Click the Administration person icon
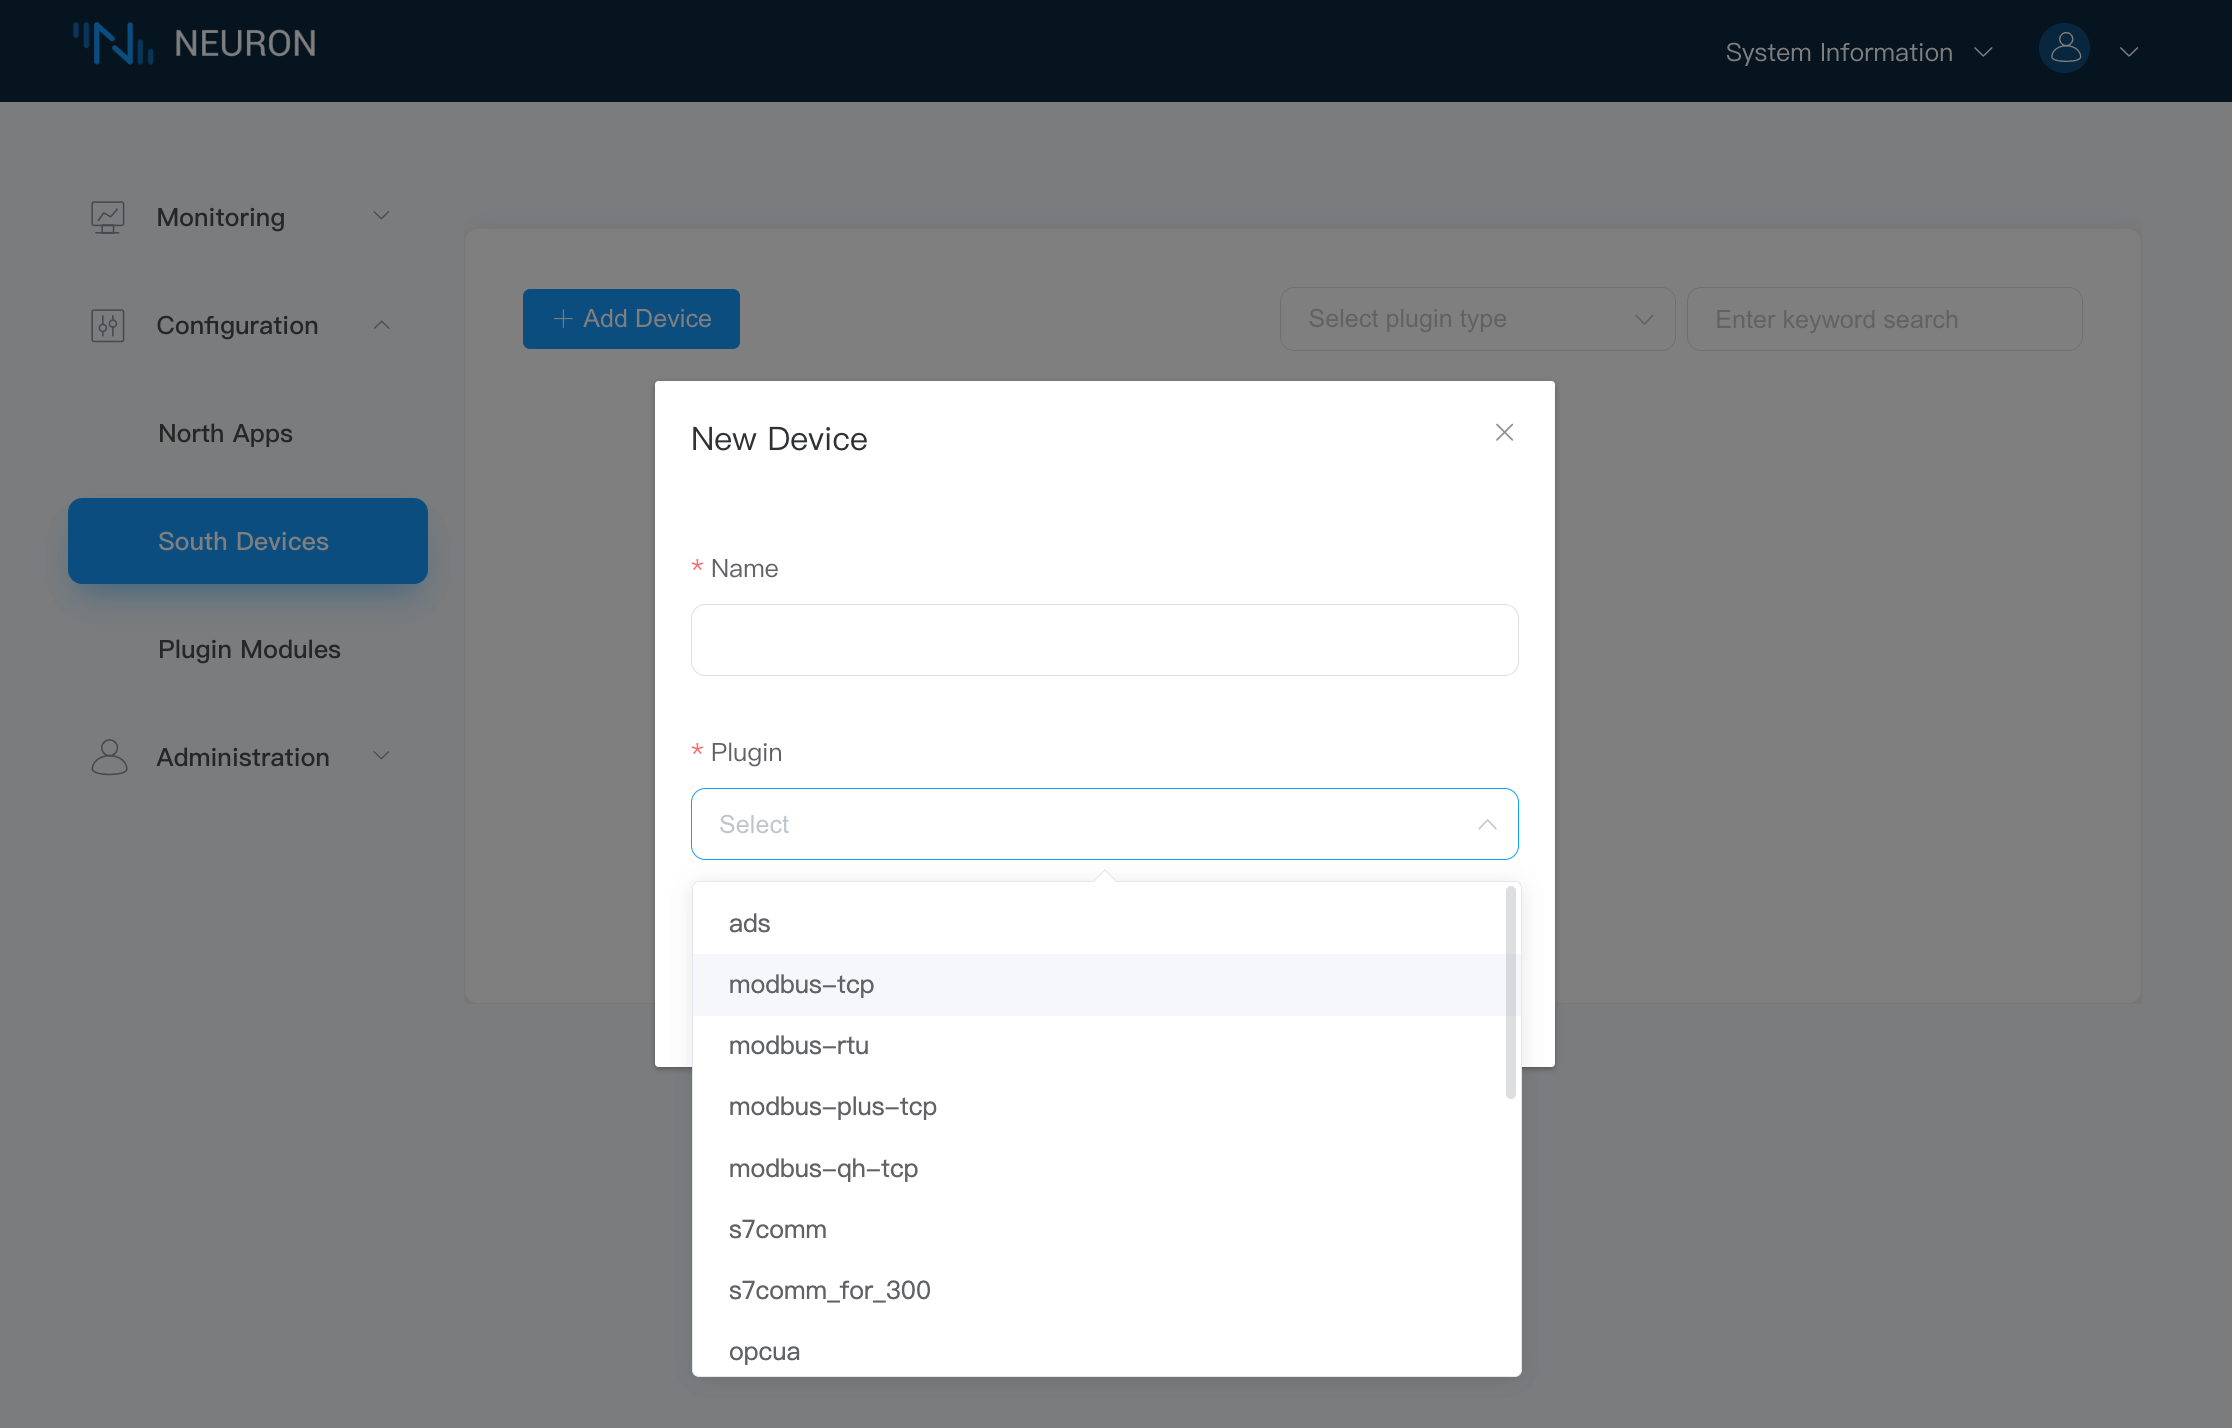 tap(109, 757)
